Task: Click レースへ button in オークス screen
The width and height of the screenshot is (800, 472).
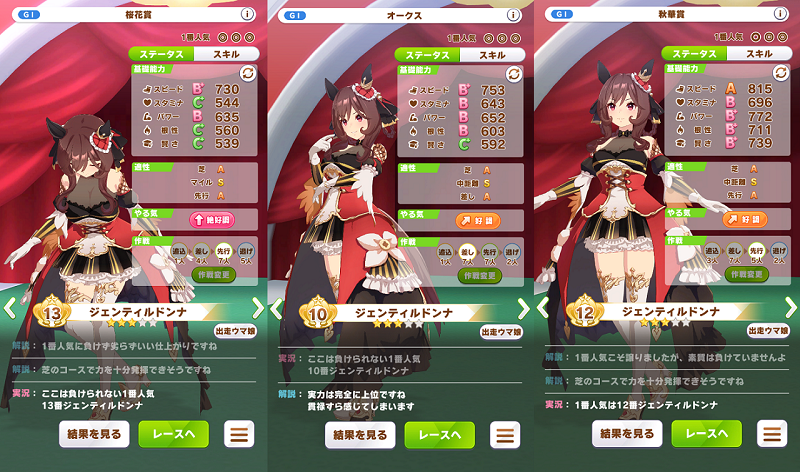Action: click(439, 435)
